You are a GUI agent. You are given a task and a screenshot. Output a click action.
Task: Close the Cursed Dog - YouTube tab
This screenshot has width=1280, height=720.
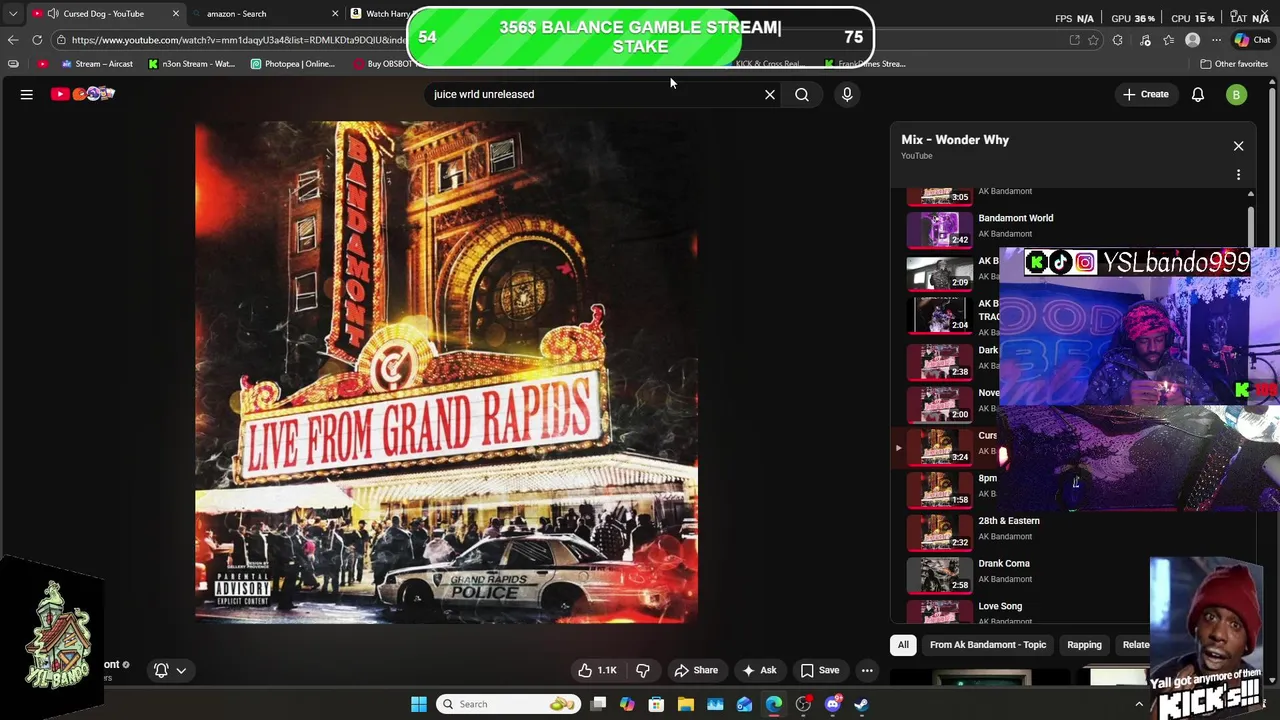pos(176,14)
